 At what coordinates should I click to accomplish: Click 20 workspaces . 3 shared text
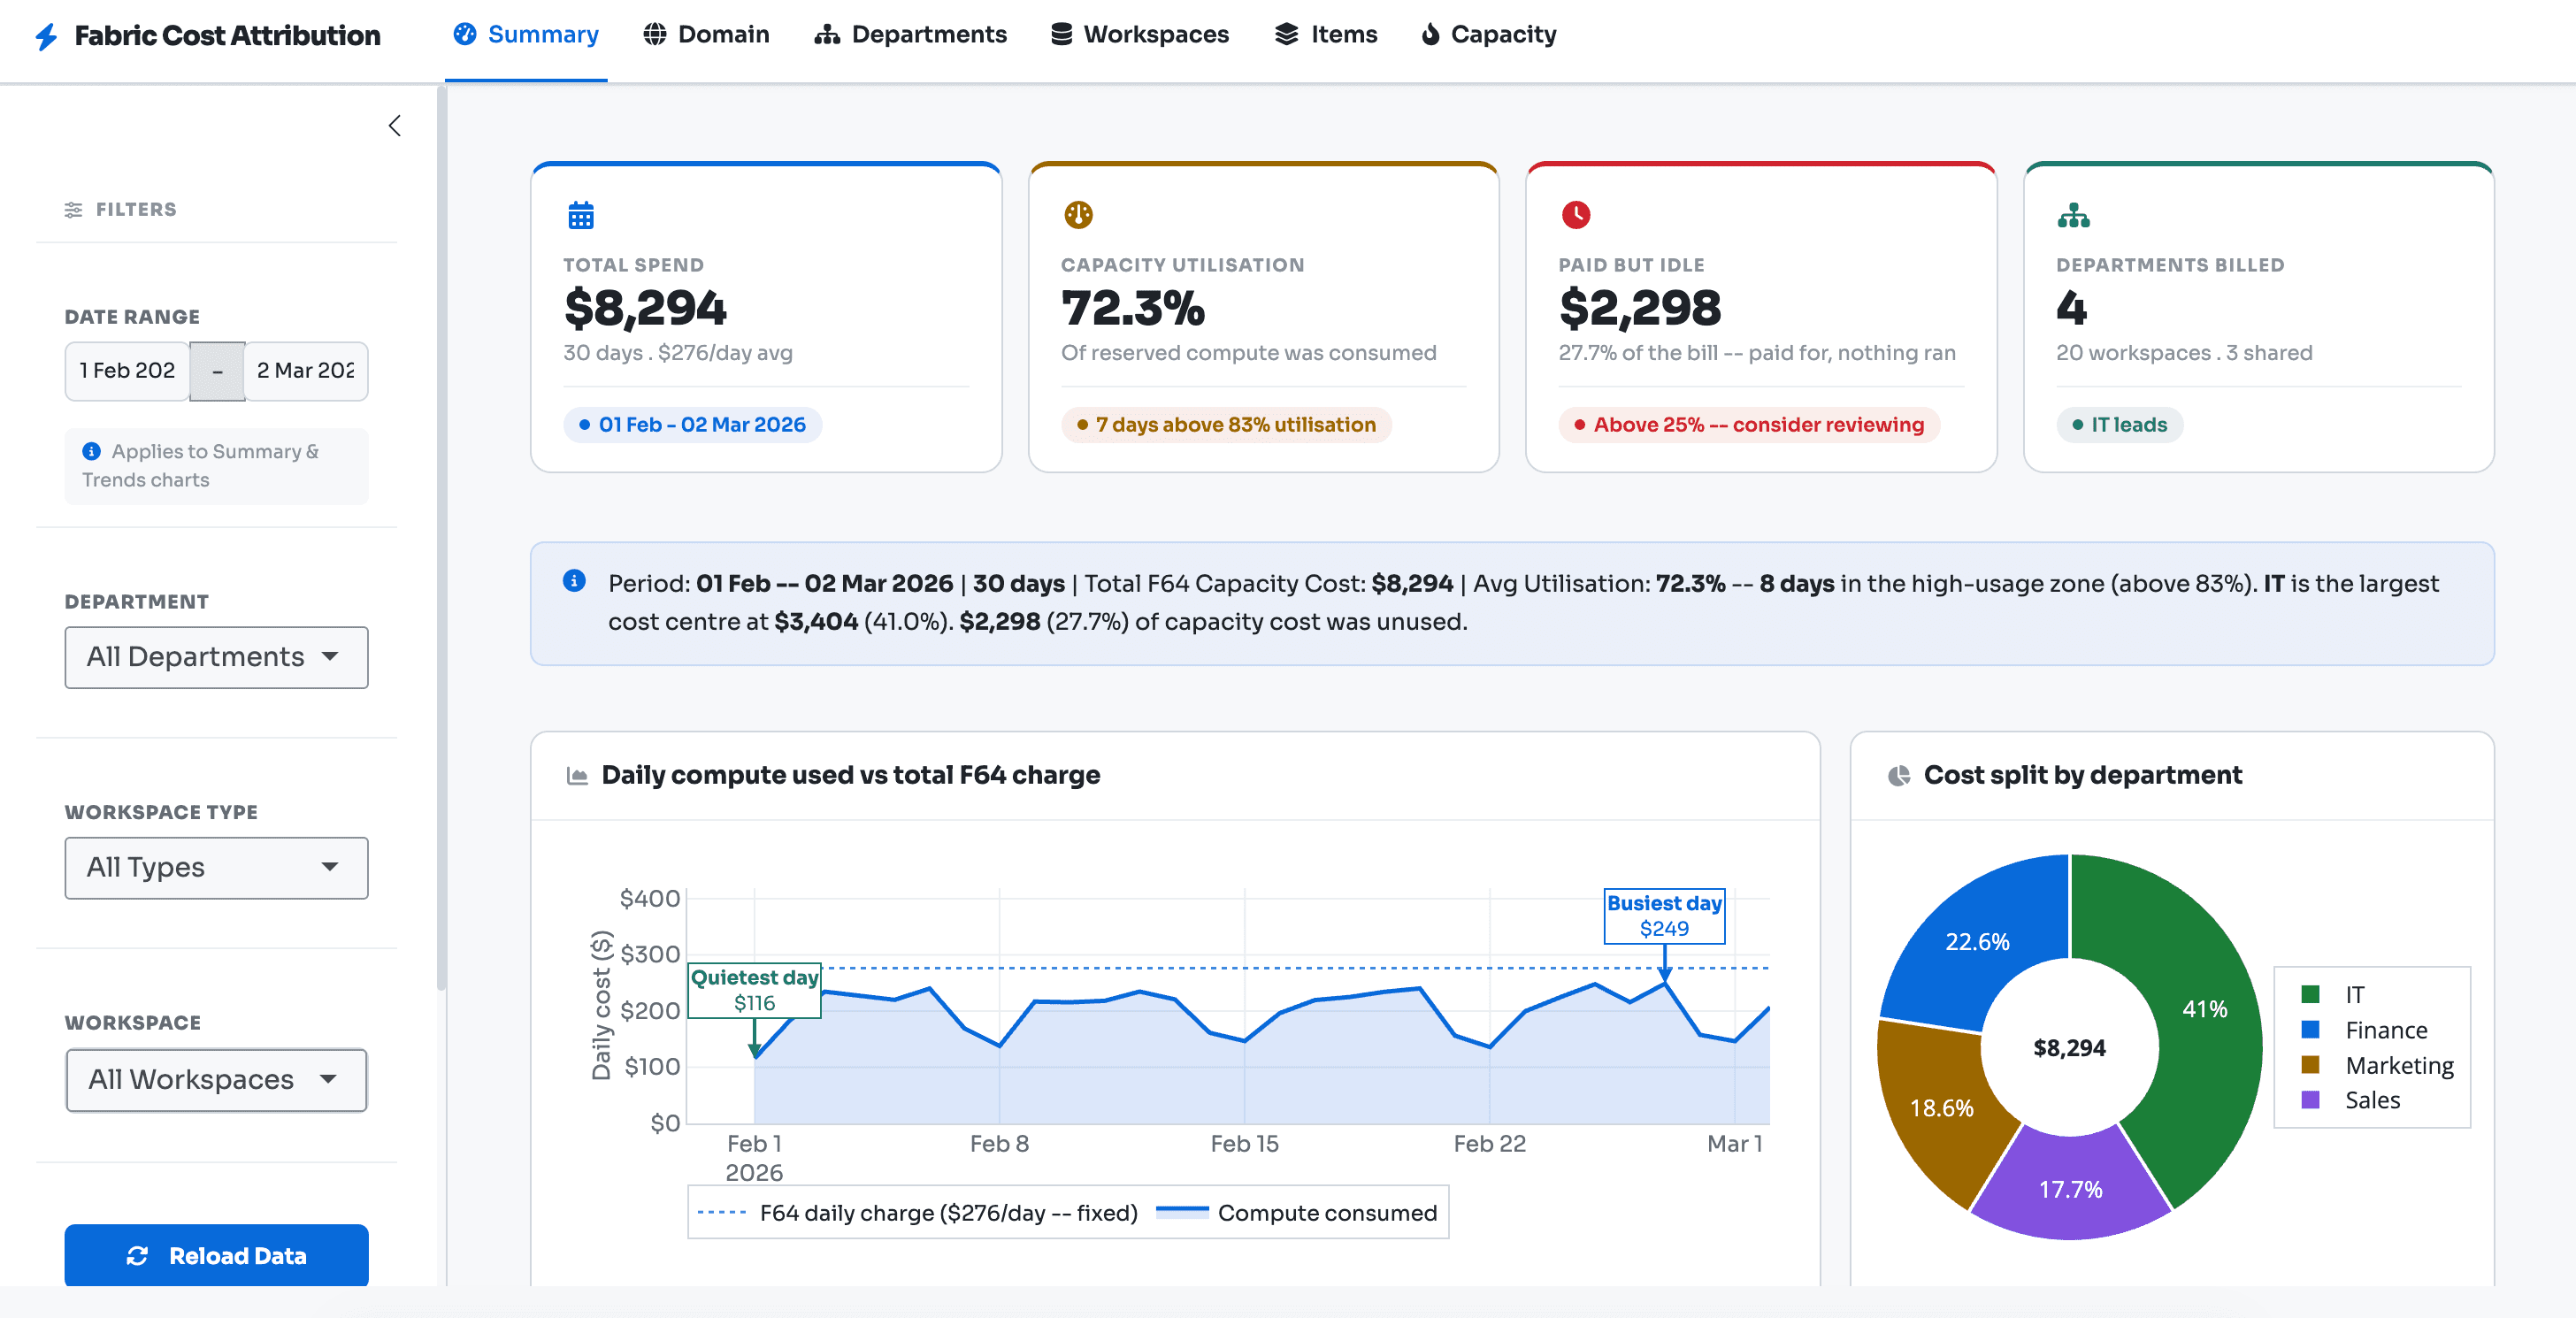2184,353
